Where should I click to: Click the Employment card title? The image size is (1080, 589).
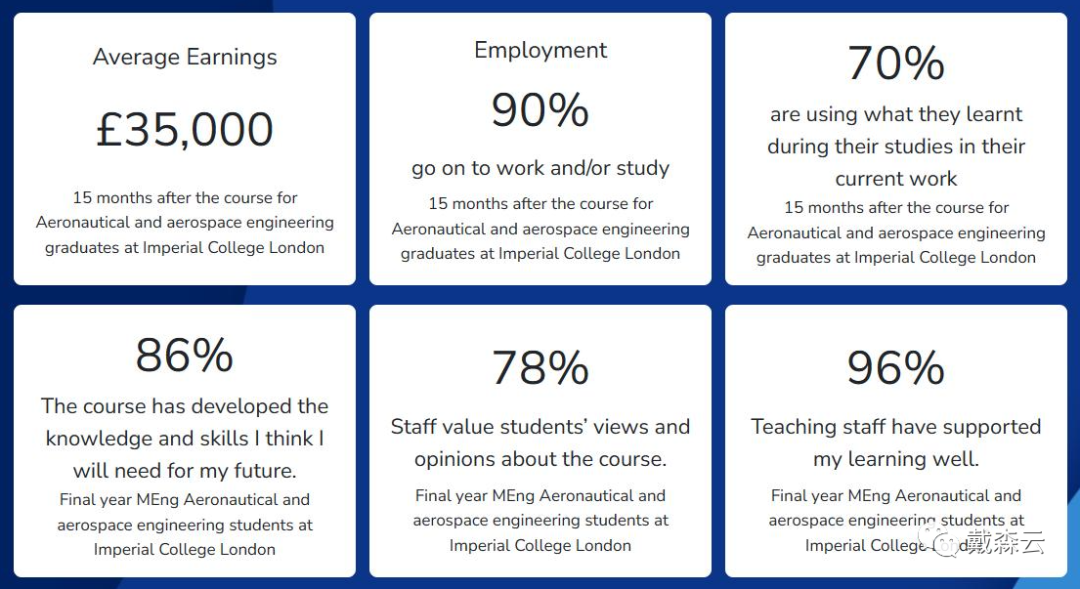(x=540, y=50)
